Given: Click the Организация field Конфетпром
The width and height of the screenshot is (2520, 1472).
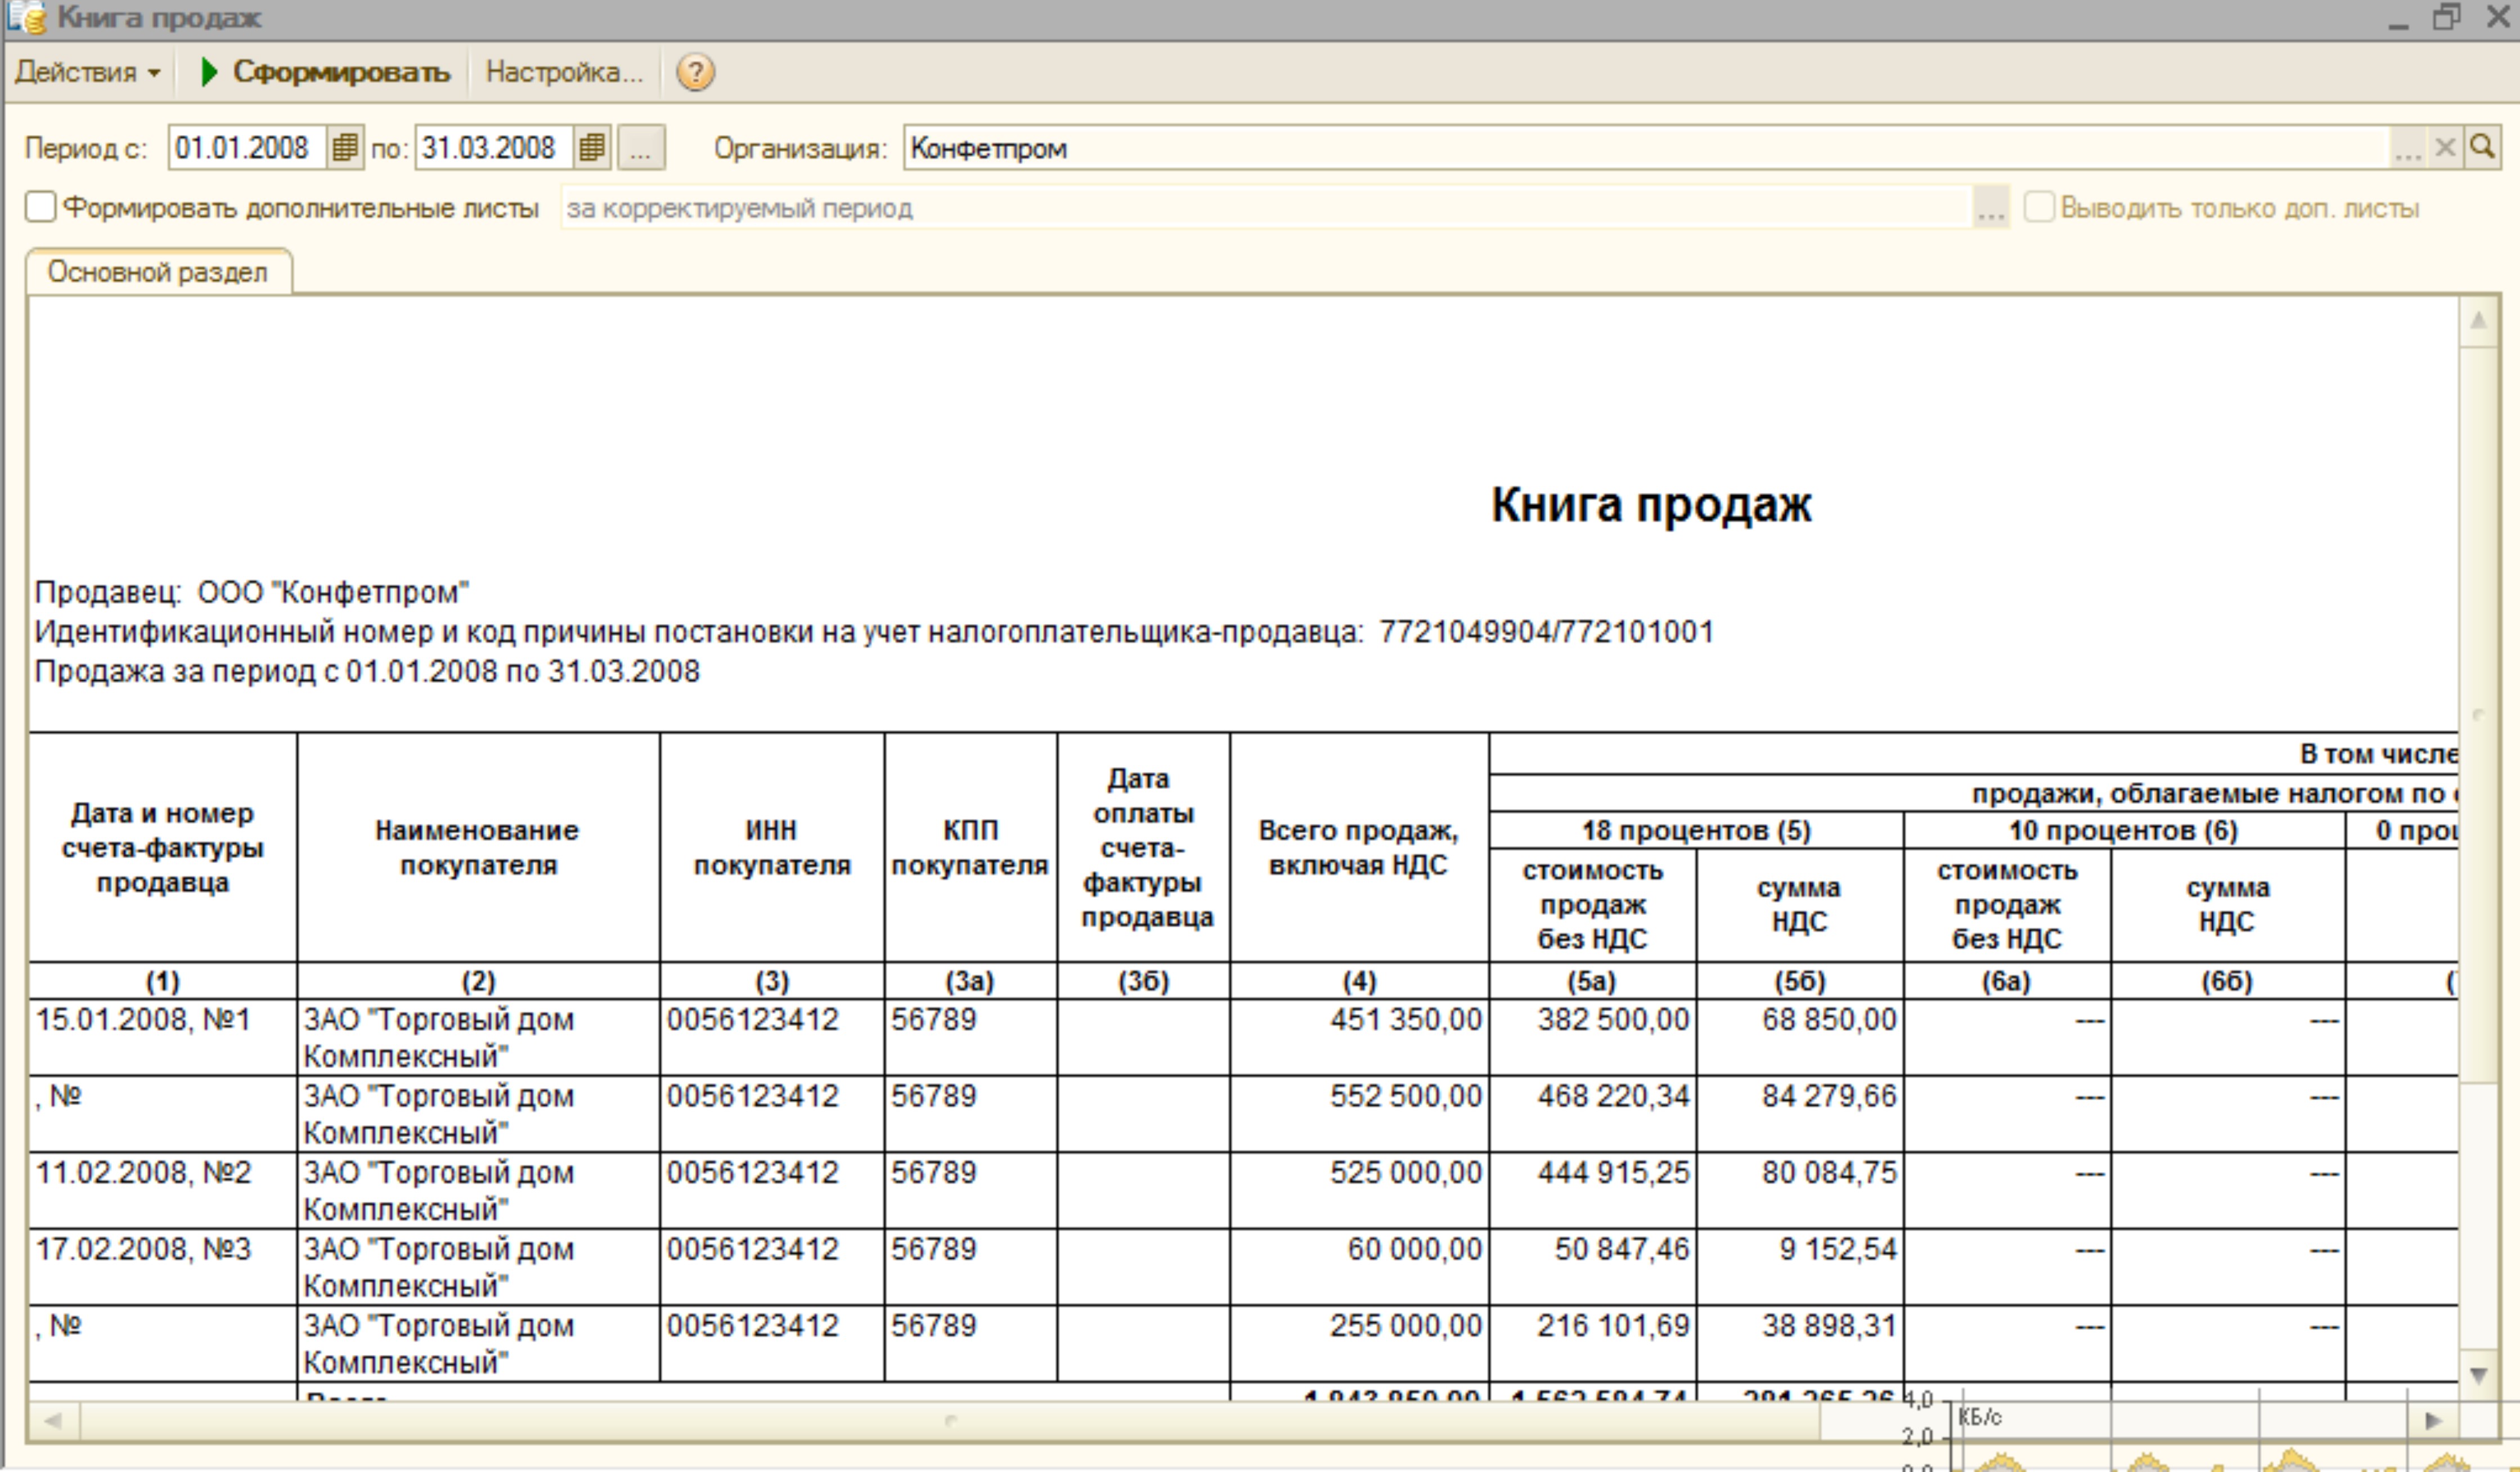Looking at the screenshot, I should [1646, 148].
